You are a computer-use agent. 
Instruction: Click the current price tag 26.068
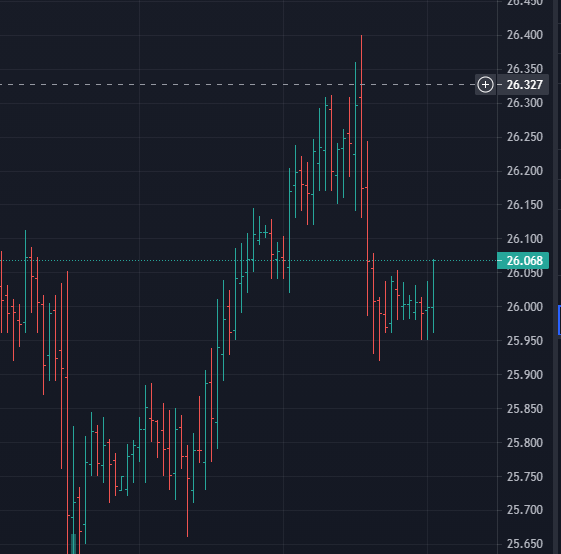click(523, 261)
